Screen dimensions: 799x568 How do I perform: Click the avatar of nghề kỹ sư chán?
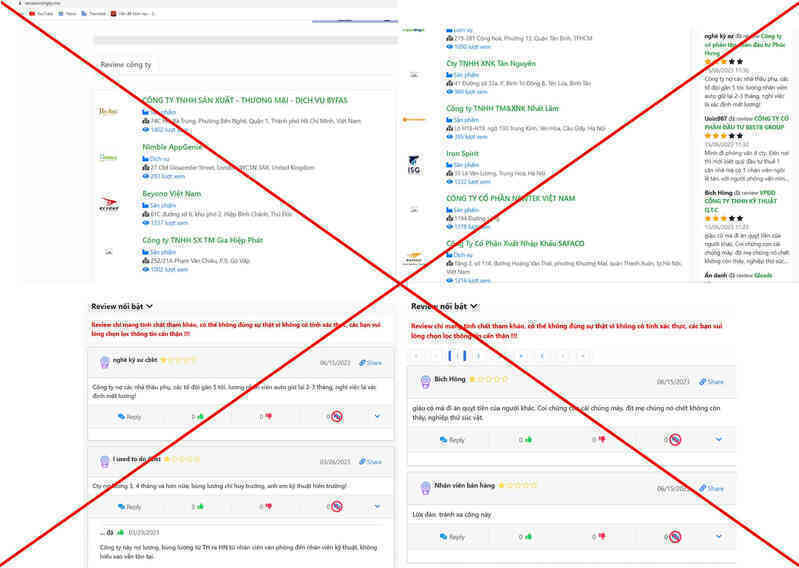point(104,362)
